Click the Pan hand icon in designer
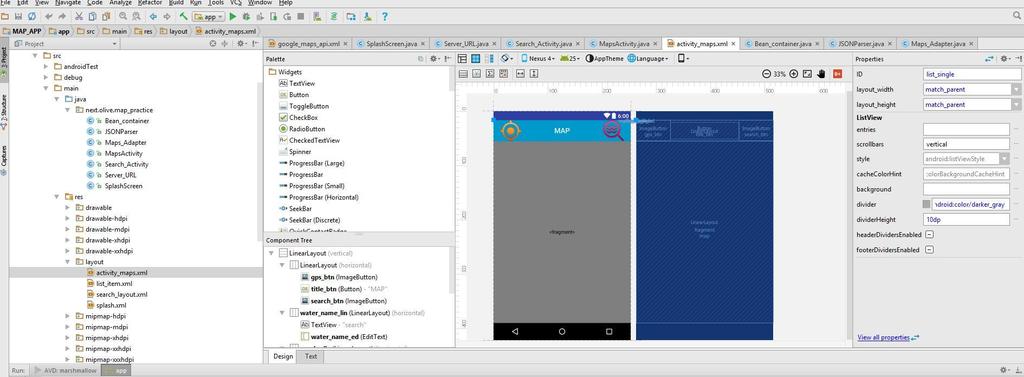 point(822,74)
